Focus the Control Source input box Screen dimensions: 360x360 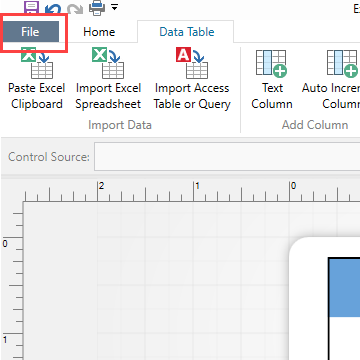pos(227,157)
